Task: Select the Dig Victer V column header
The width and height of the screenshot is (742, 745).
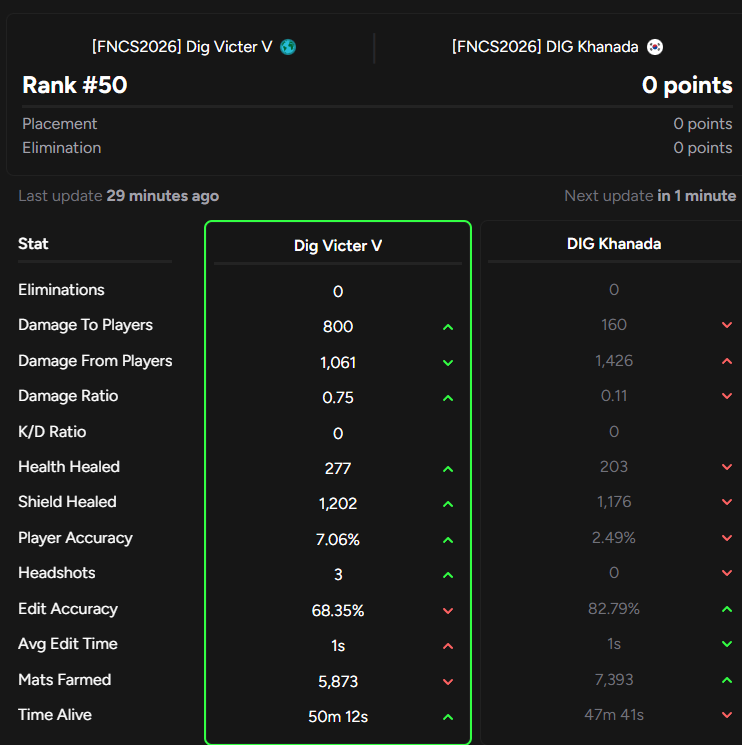Action: (x=338, y=246)
